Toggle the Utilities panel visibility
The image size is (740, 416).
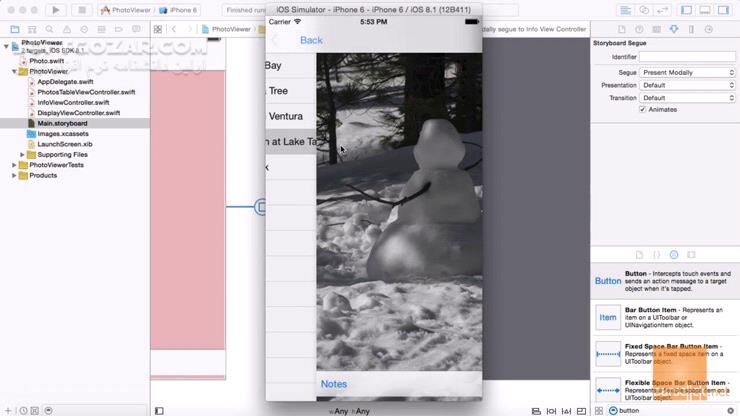(x=724, y=10)
